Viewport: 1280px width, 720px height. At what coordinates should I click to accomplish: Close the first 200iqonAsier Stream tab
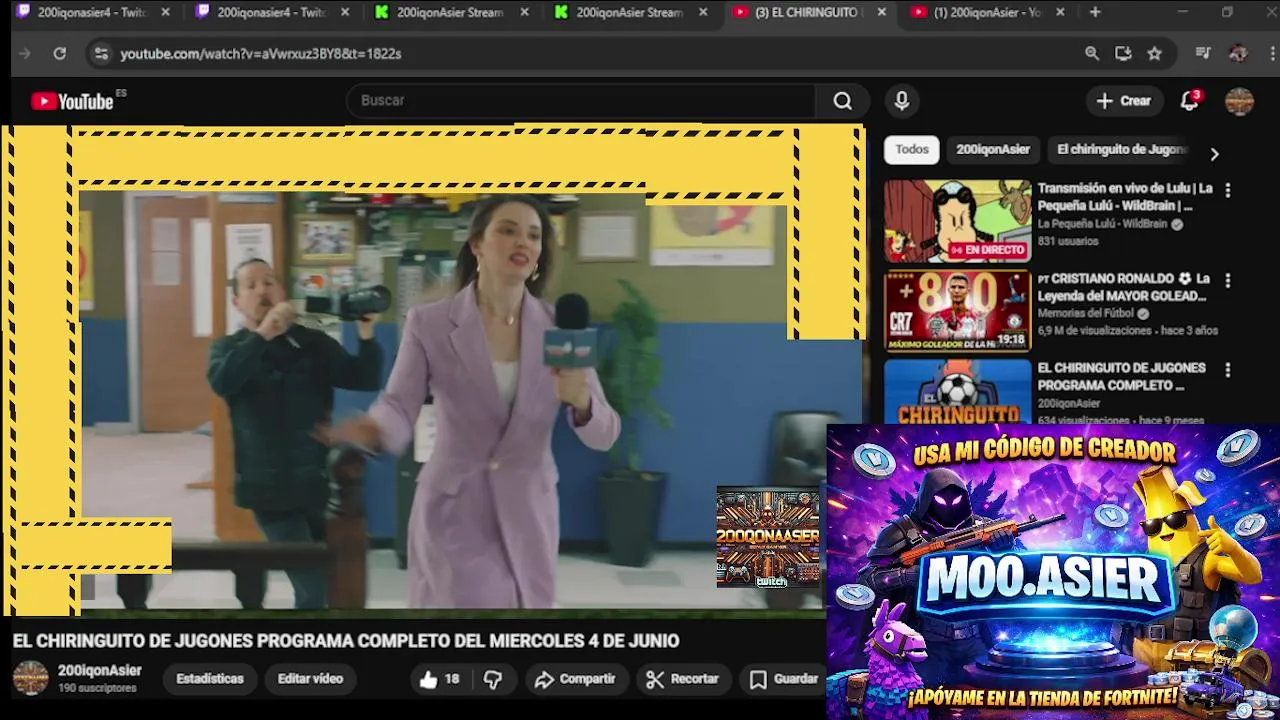(525, 12)
